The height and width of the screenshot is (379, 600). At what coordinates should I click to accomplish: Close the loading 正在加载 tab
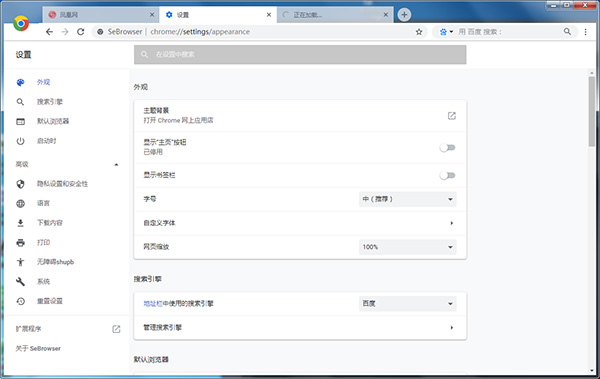click(x=386, y=15)
